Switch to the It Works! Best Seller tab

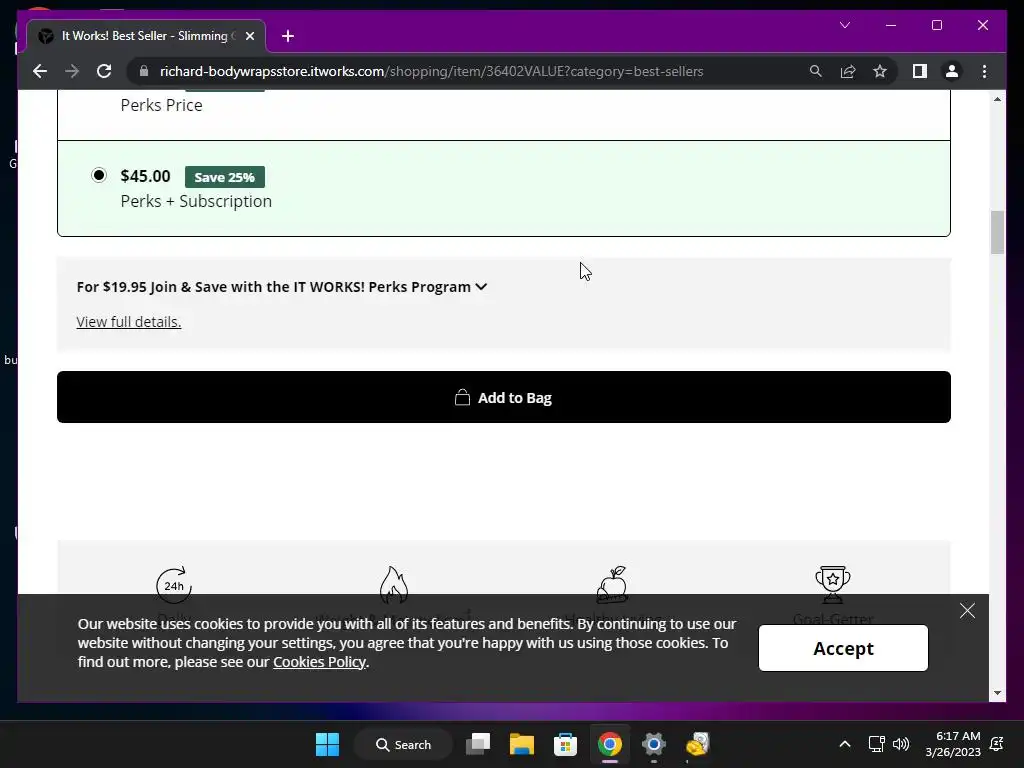coord(146,36)
